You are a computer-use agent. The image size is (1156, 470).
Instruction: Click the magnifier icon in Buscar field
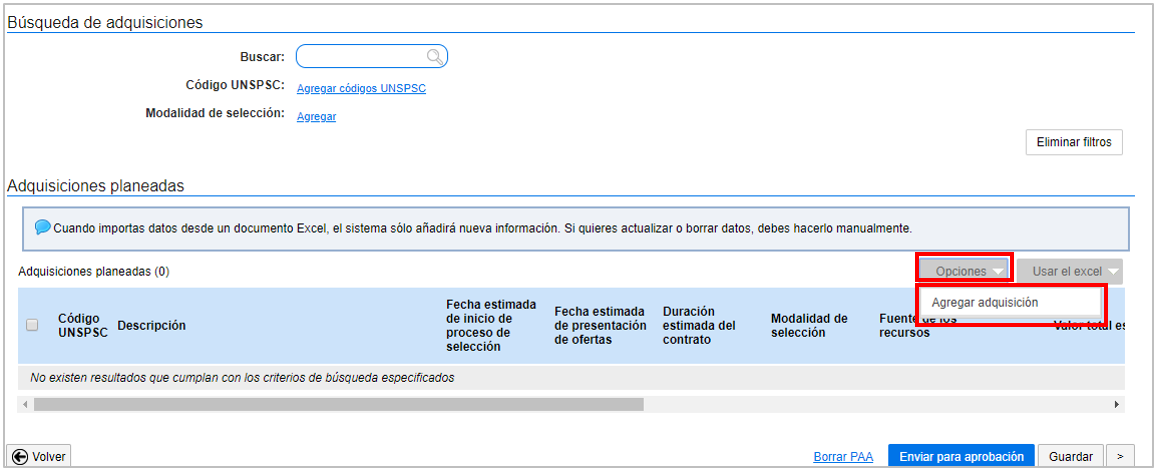click(x=435, y=57)
